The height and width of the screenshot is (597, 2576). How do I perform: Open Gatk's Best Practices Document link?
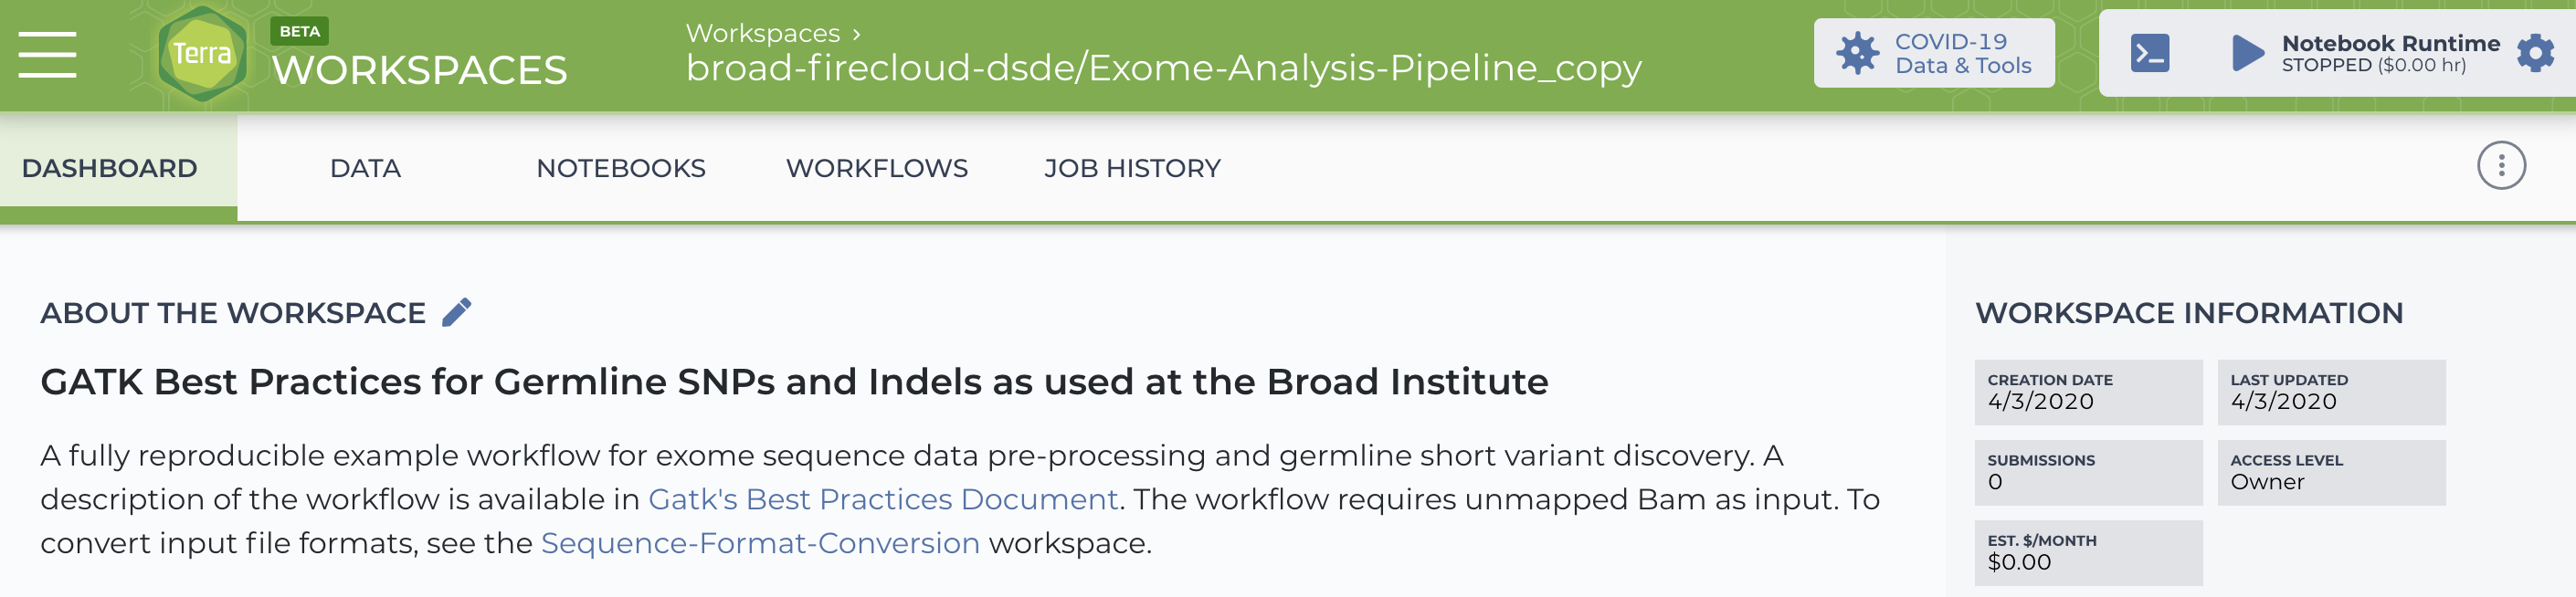tap(883, 499)
